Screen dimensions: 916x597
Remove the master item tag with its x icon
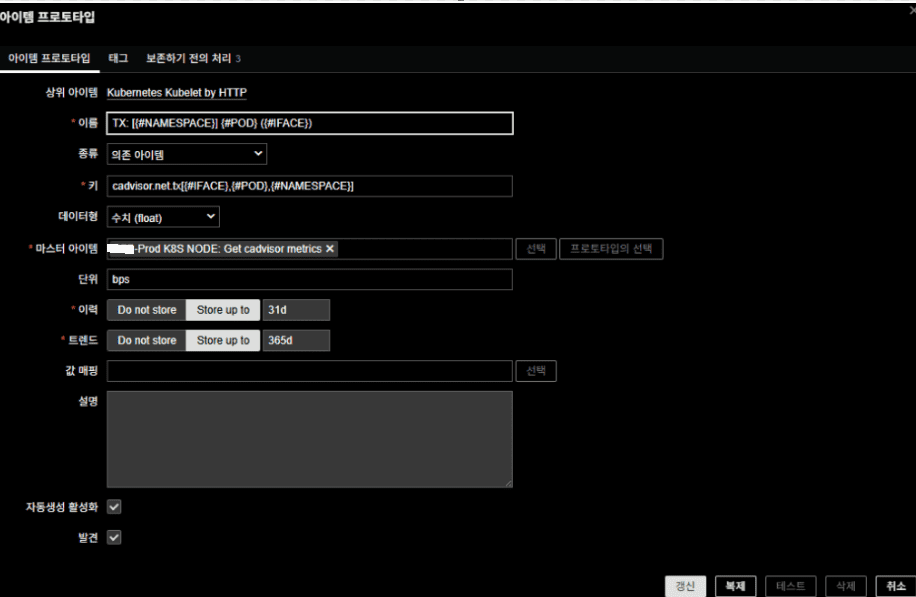pyautogui.click(x=330, y=249)
